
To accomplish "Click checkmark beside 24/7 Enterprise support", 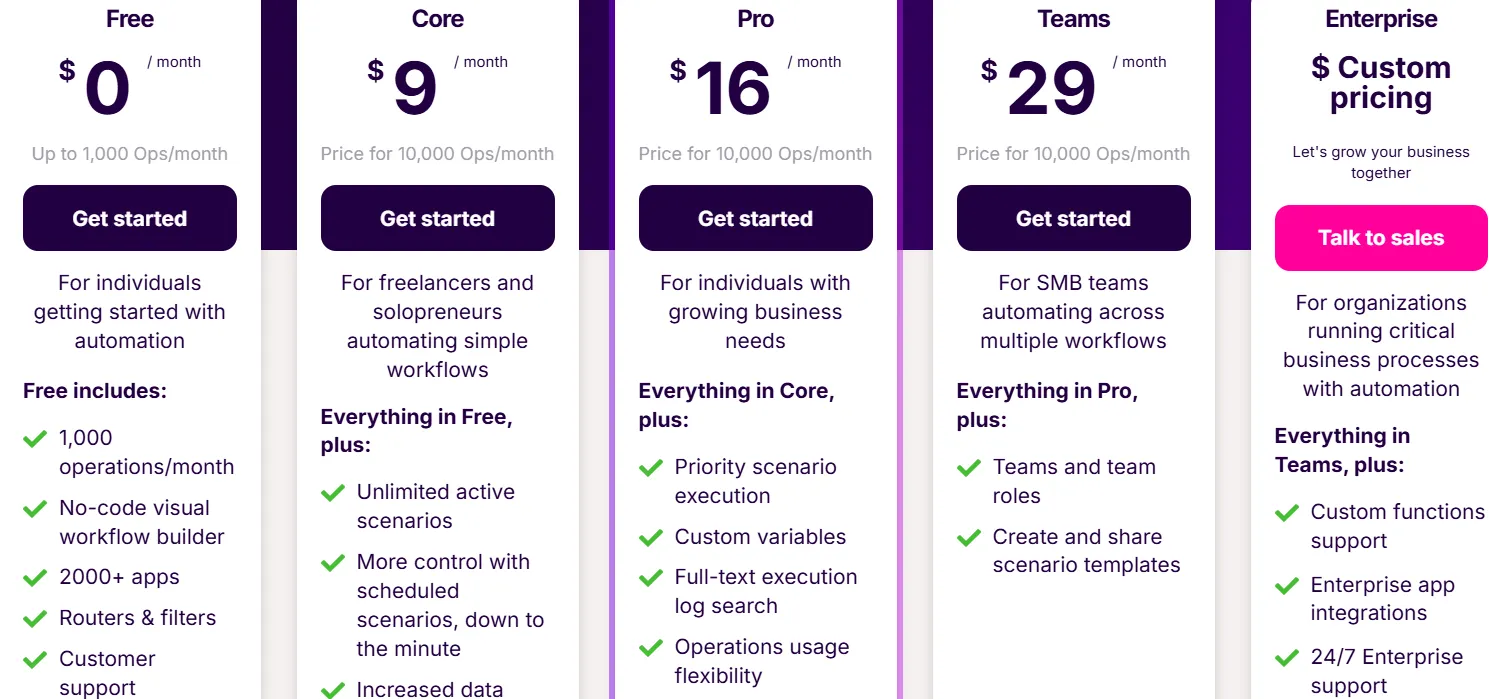I will tap(1287, 657).
